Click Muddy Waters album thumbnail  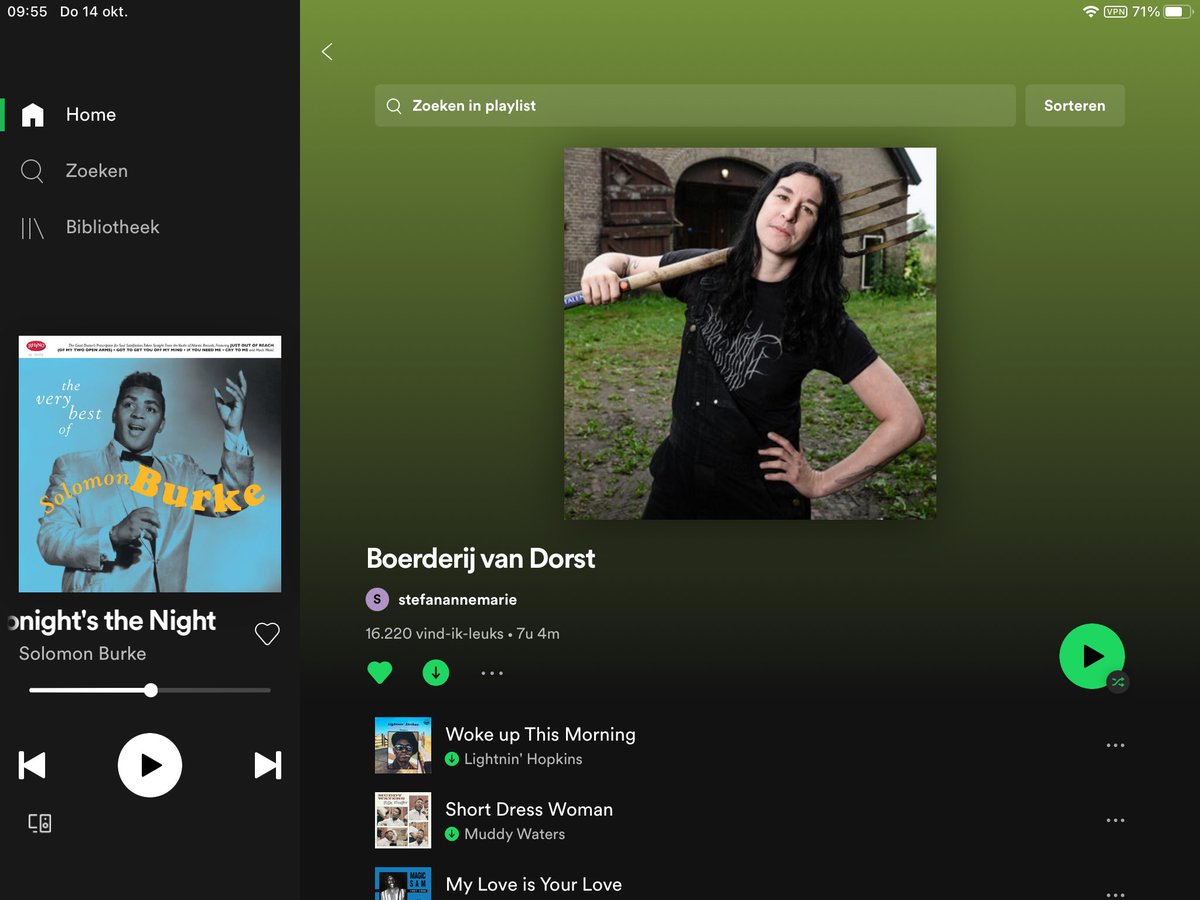click(x=403, y=820)
